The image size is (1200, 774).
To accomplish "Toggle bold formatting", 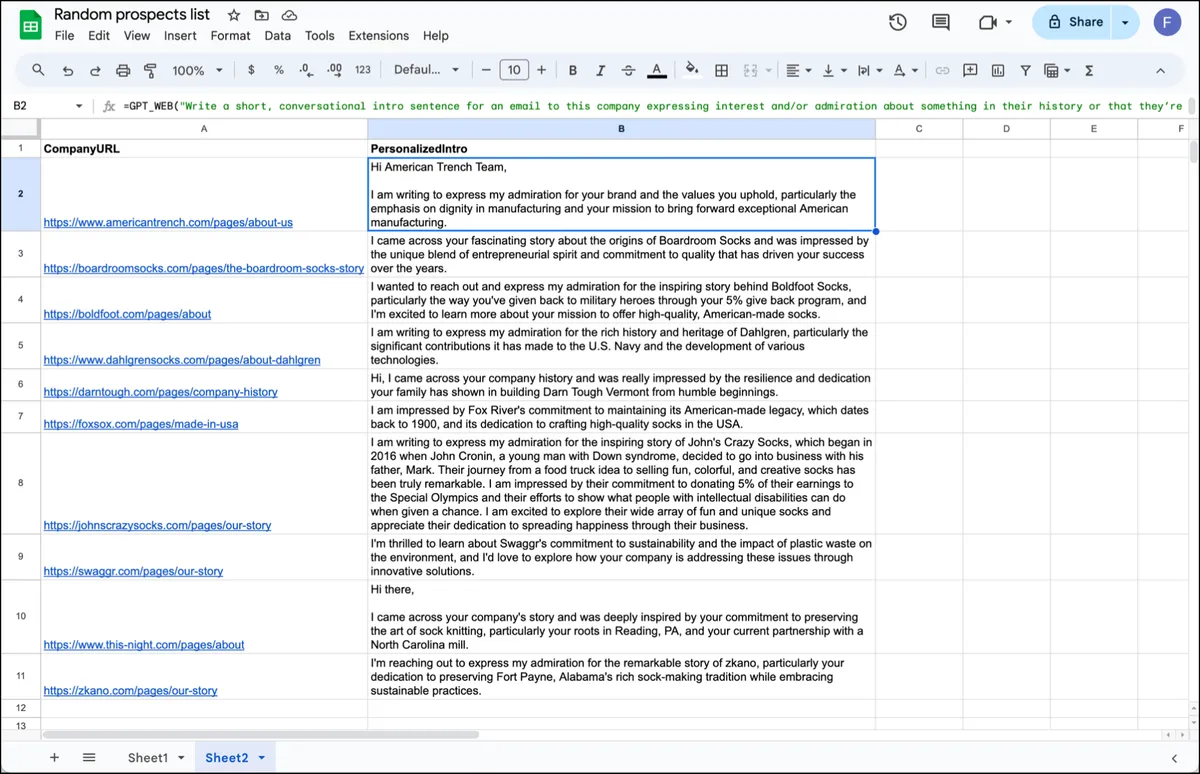I will coord(573,70).
